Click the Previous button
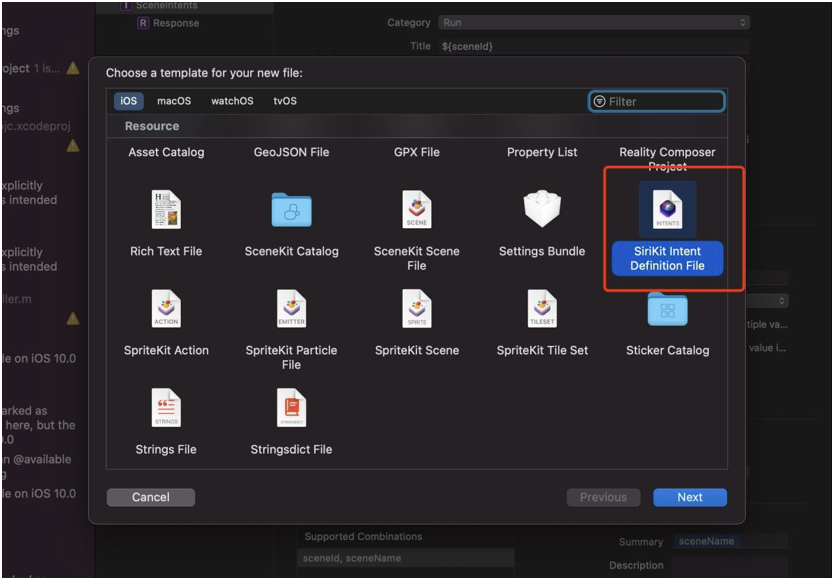Image resolution: width=834 pixels, height=580 pixels. click(603, 498)
